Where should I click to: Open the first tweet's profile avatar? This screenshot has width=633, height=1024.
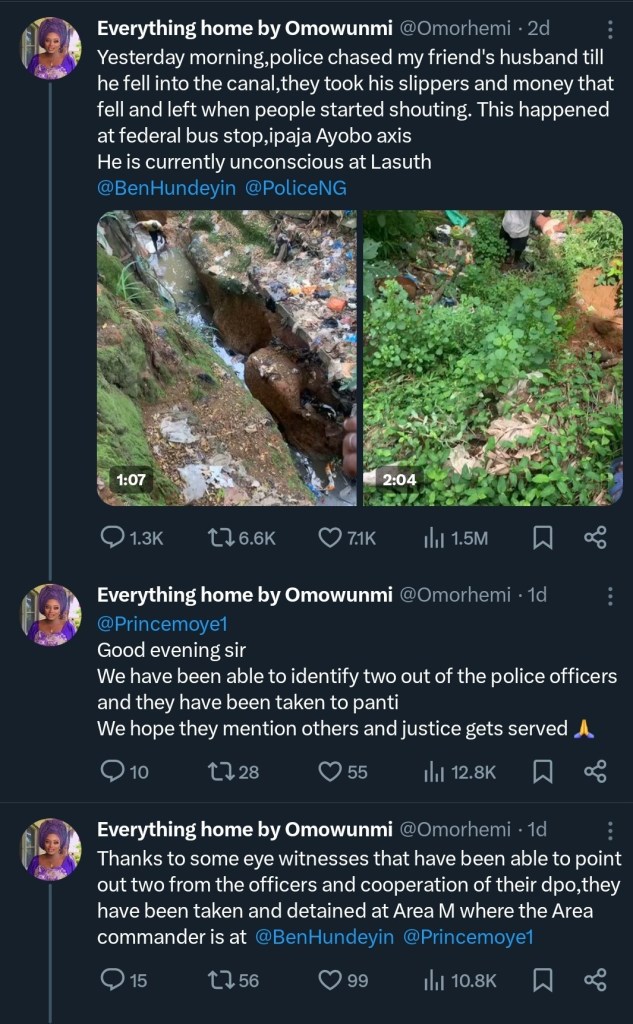pos(50,48)
